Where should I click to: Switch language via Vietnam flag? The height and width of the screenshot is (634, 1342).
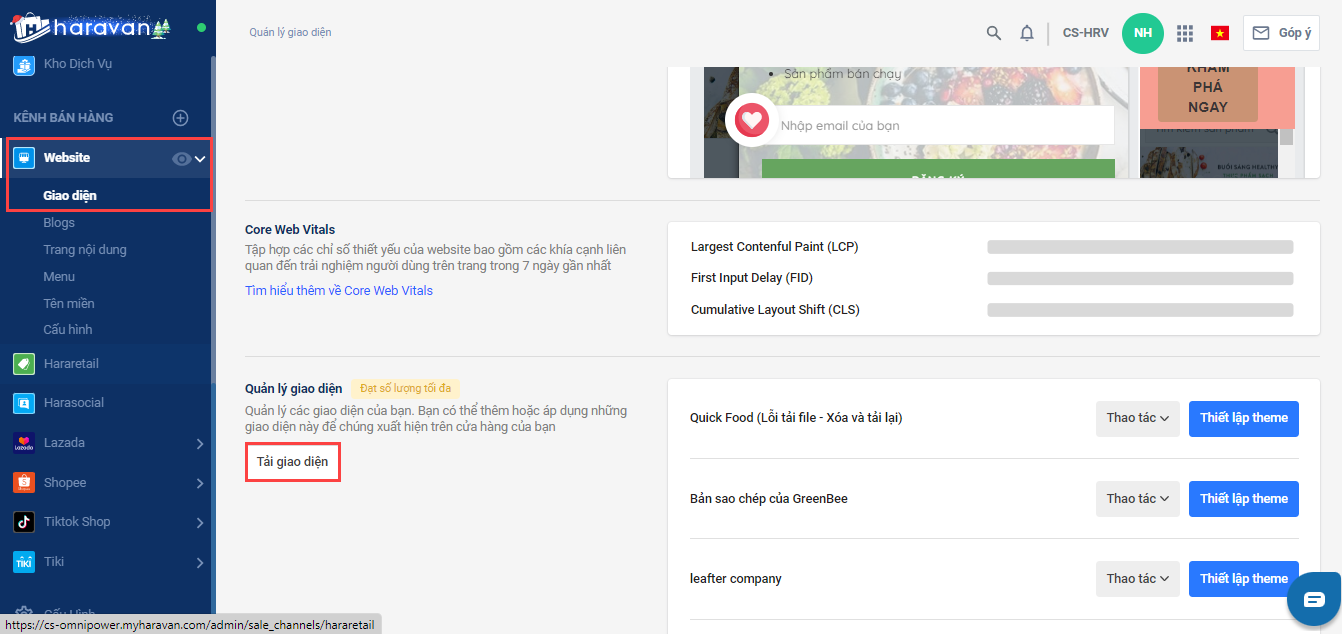point(1220,33)
